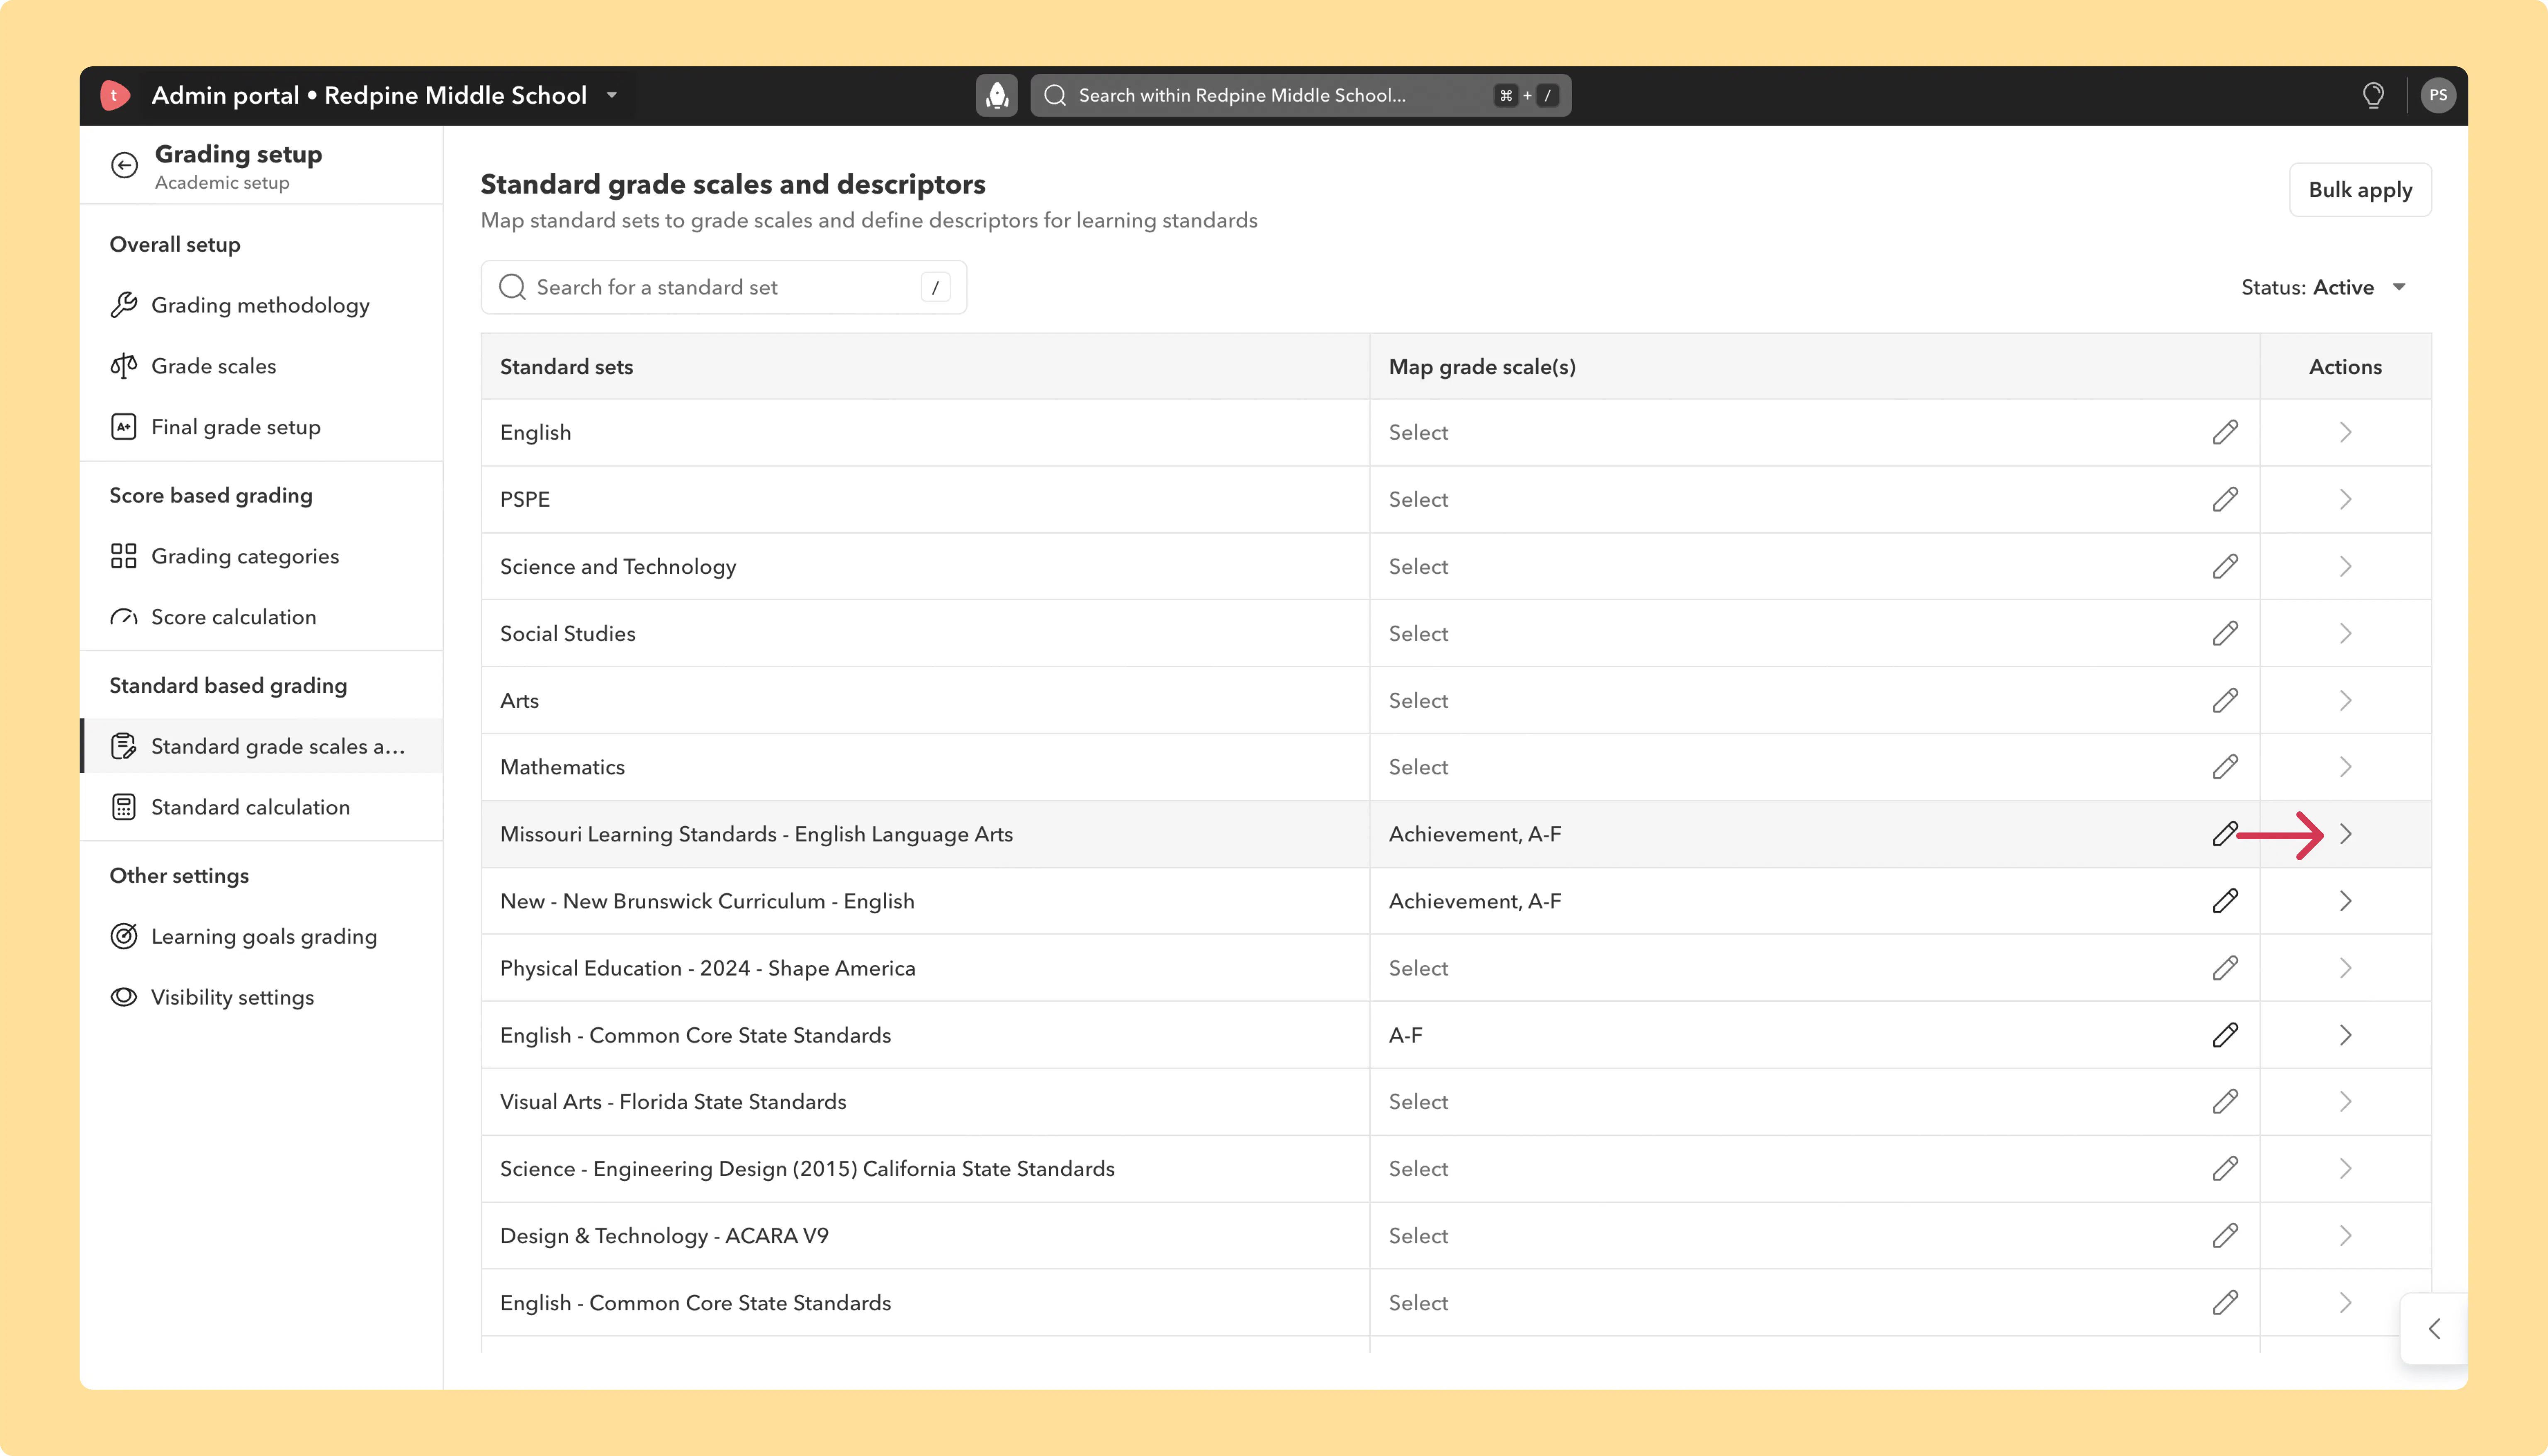
Task: Open Final grade setup
Action: [261, 427]
